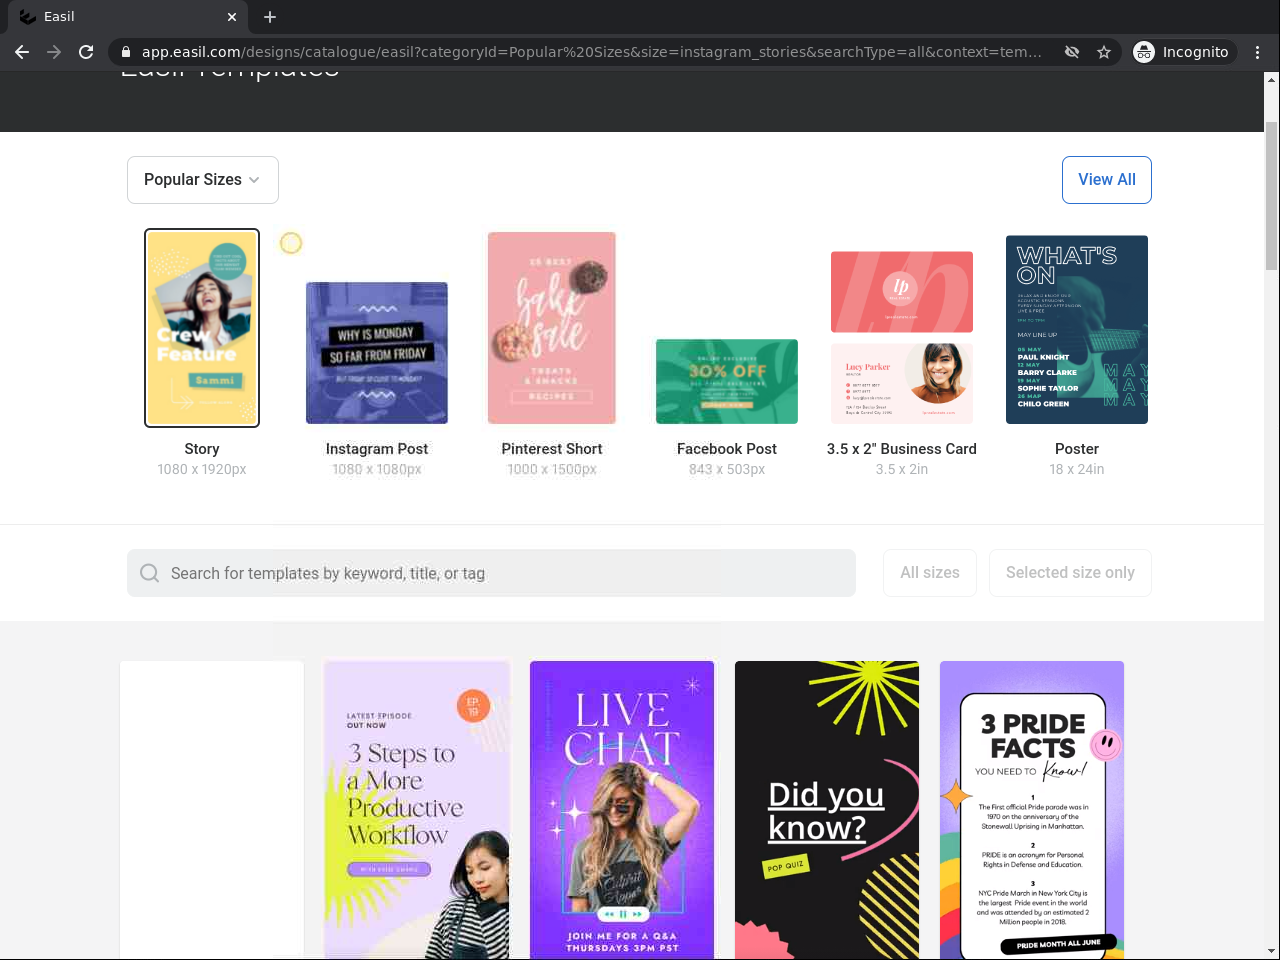Expand the Popular Sizes dropdown

[203, 180]
